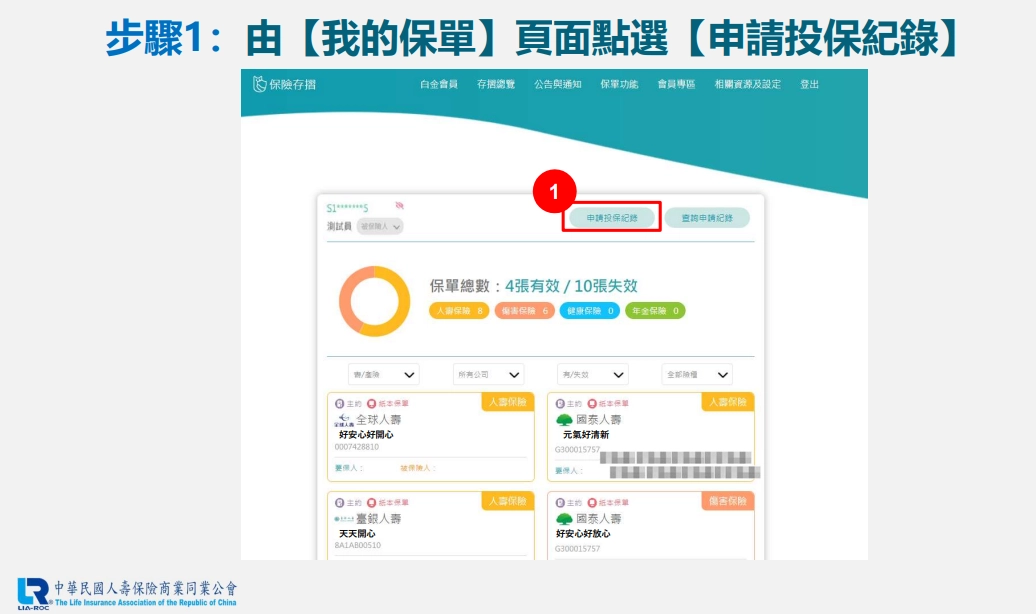Click the user name 測試員
1036x614 pixels.
[x=339, y=227]
